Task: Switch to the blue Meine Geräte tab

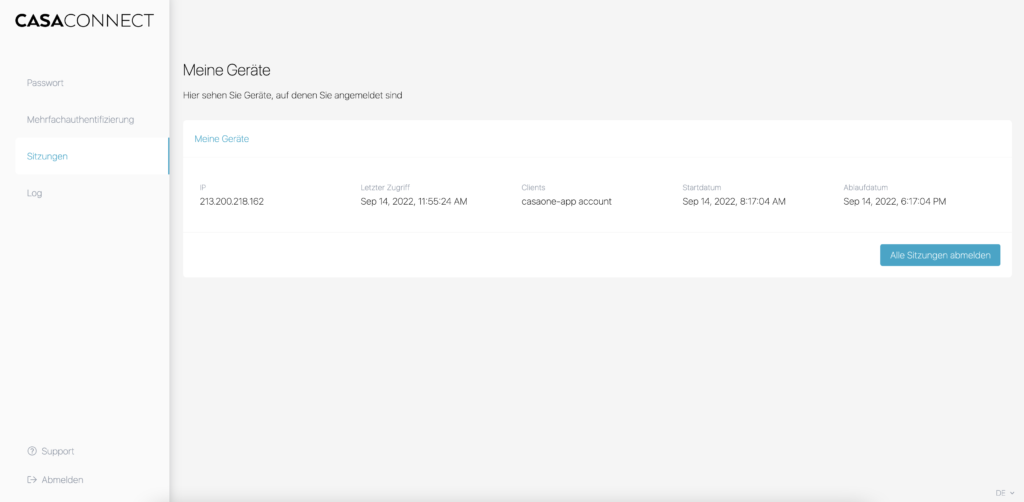Action: point(221,139)
